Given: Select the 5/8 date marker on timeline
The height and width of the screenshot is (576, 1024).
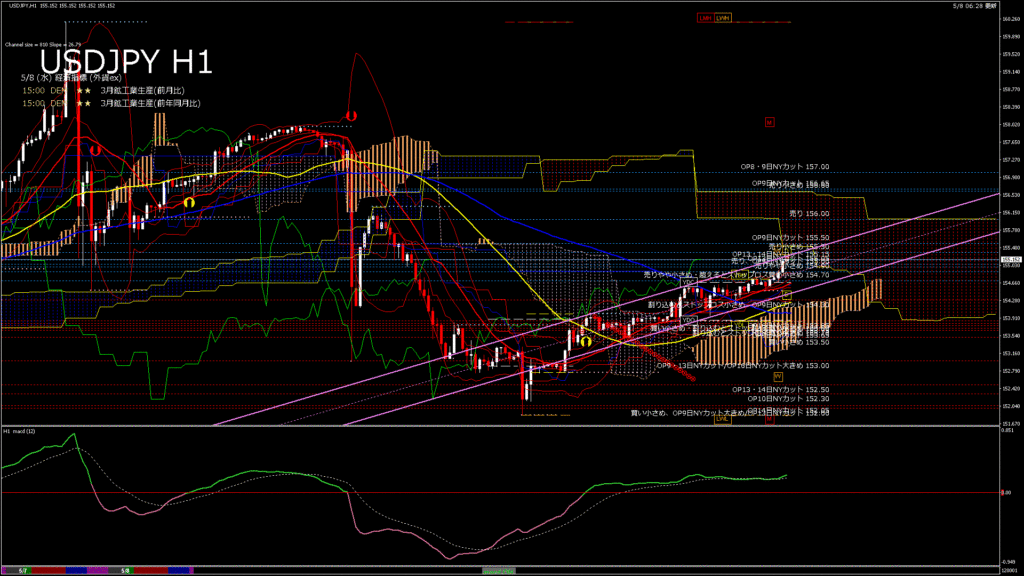Looking at the screenshot, I should 126,571.
